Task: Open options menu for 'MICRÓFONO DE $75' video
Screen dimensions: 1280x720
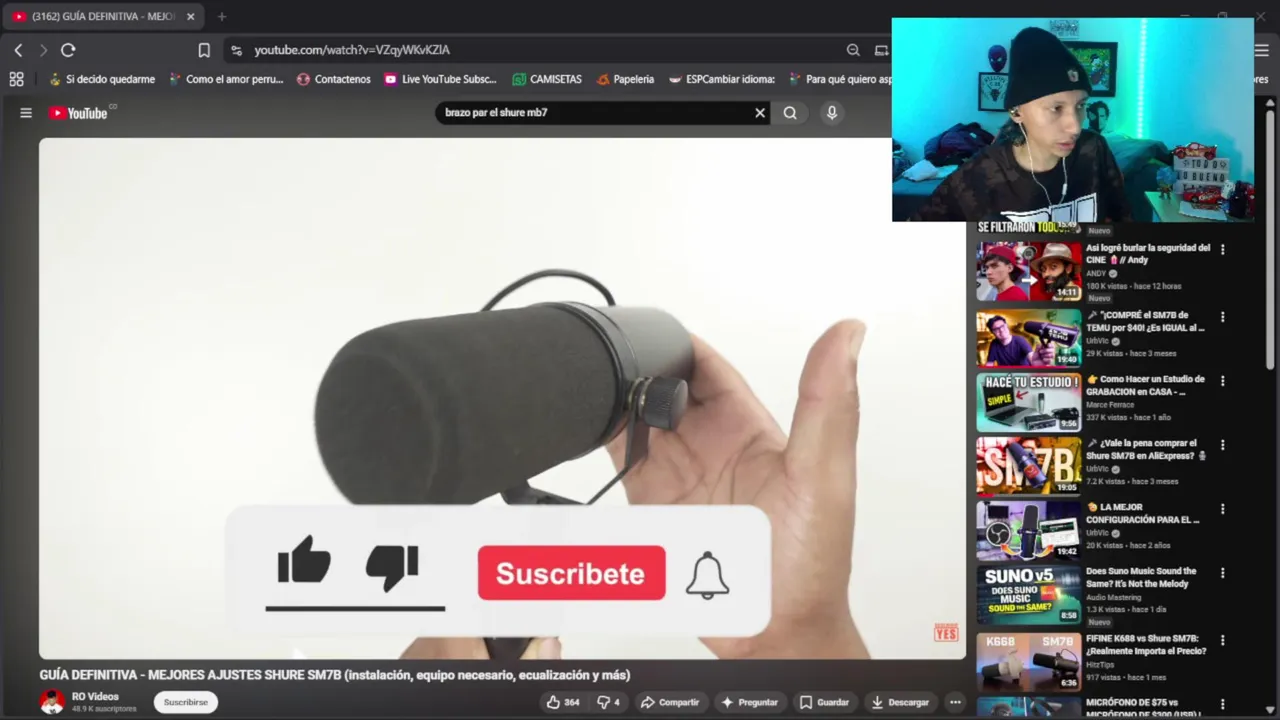Action: pyautogui.click(x=1222, y=704)
